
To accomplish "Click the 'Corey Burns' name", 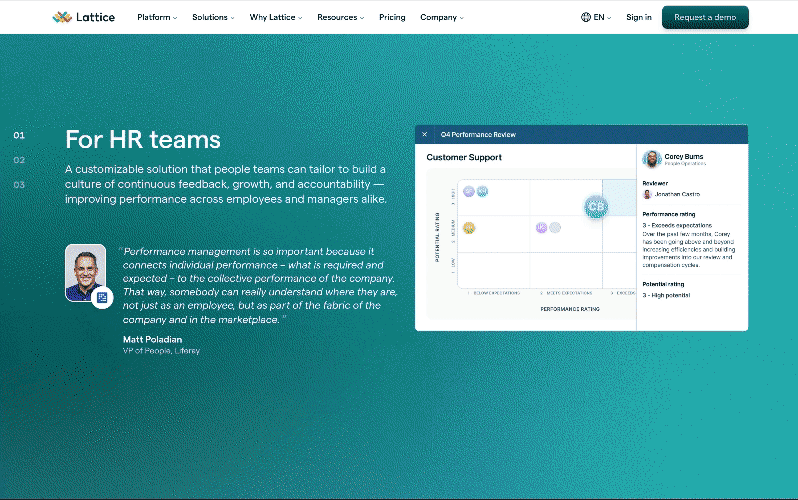I will coord(683,156).
